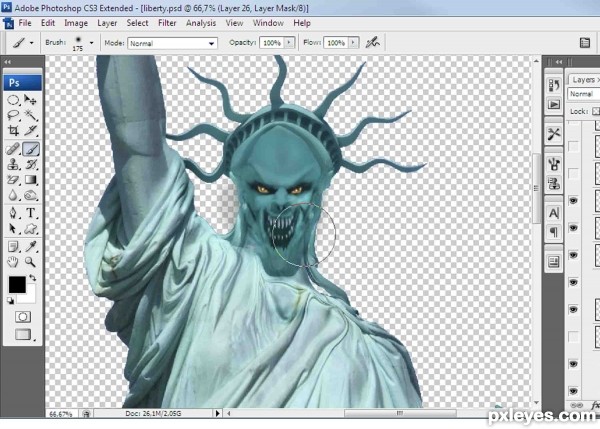Open the Paragraph panel icon

pos(553,232)
